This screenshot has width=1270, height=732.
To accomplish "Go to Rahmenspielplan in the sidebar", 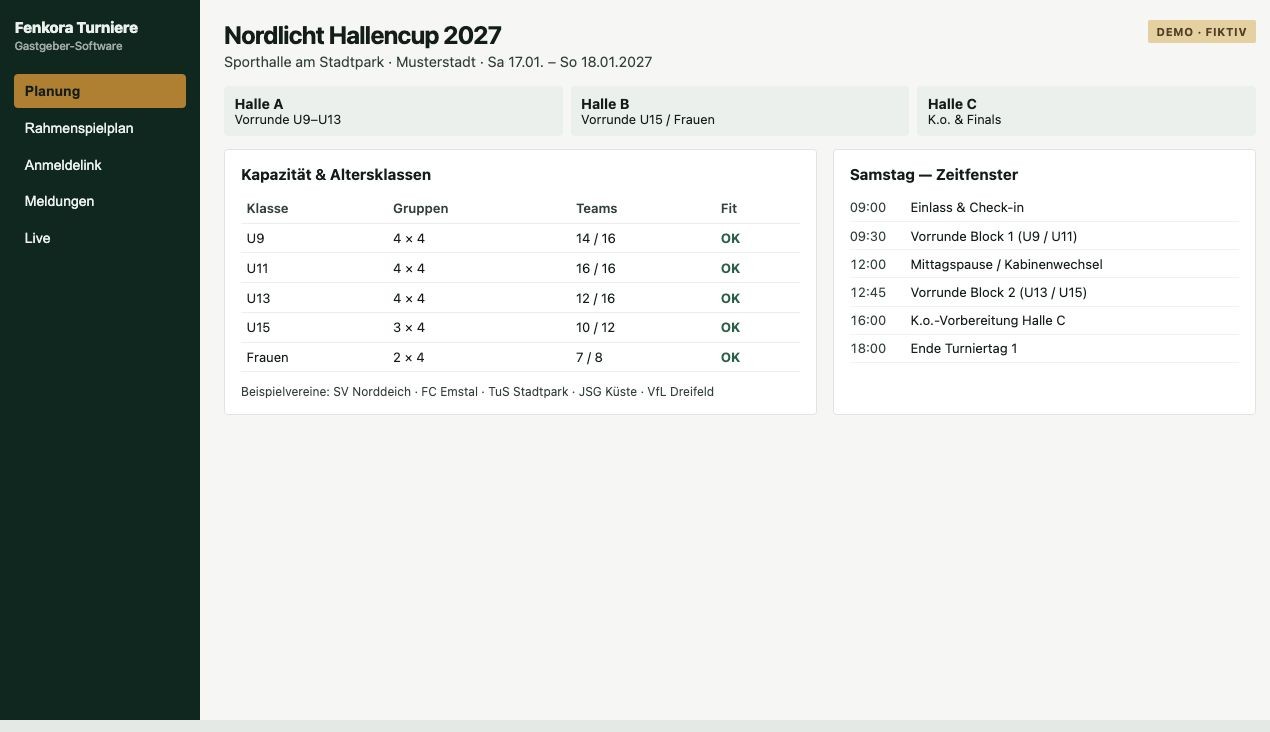I will [100, 128].
